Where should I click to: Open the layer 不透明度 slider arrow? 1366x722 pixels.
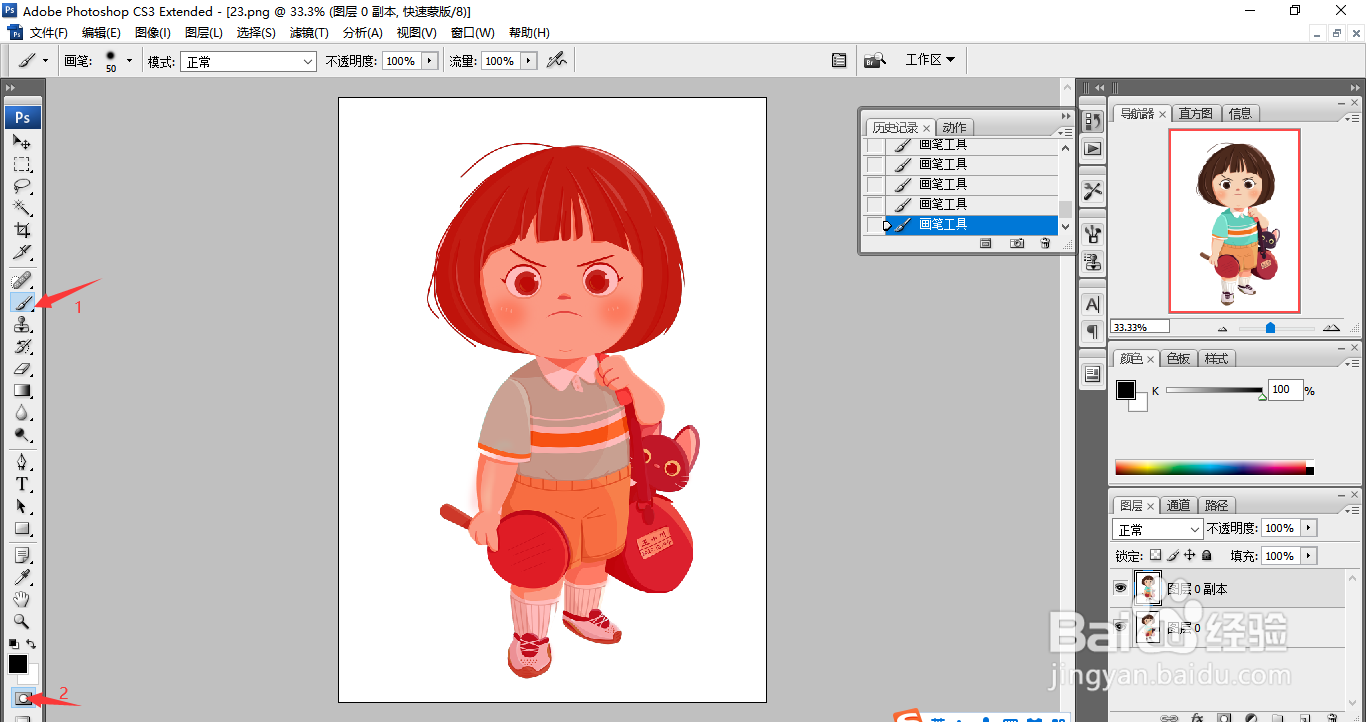(x=1310, y=528)
